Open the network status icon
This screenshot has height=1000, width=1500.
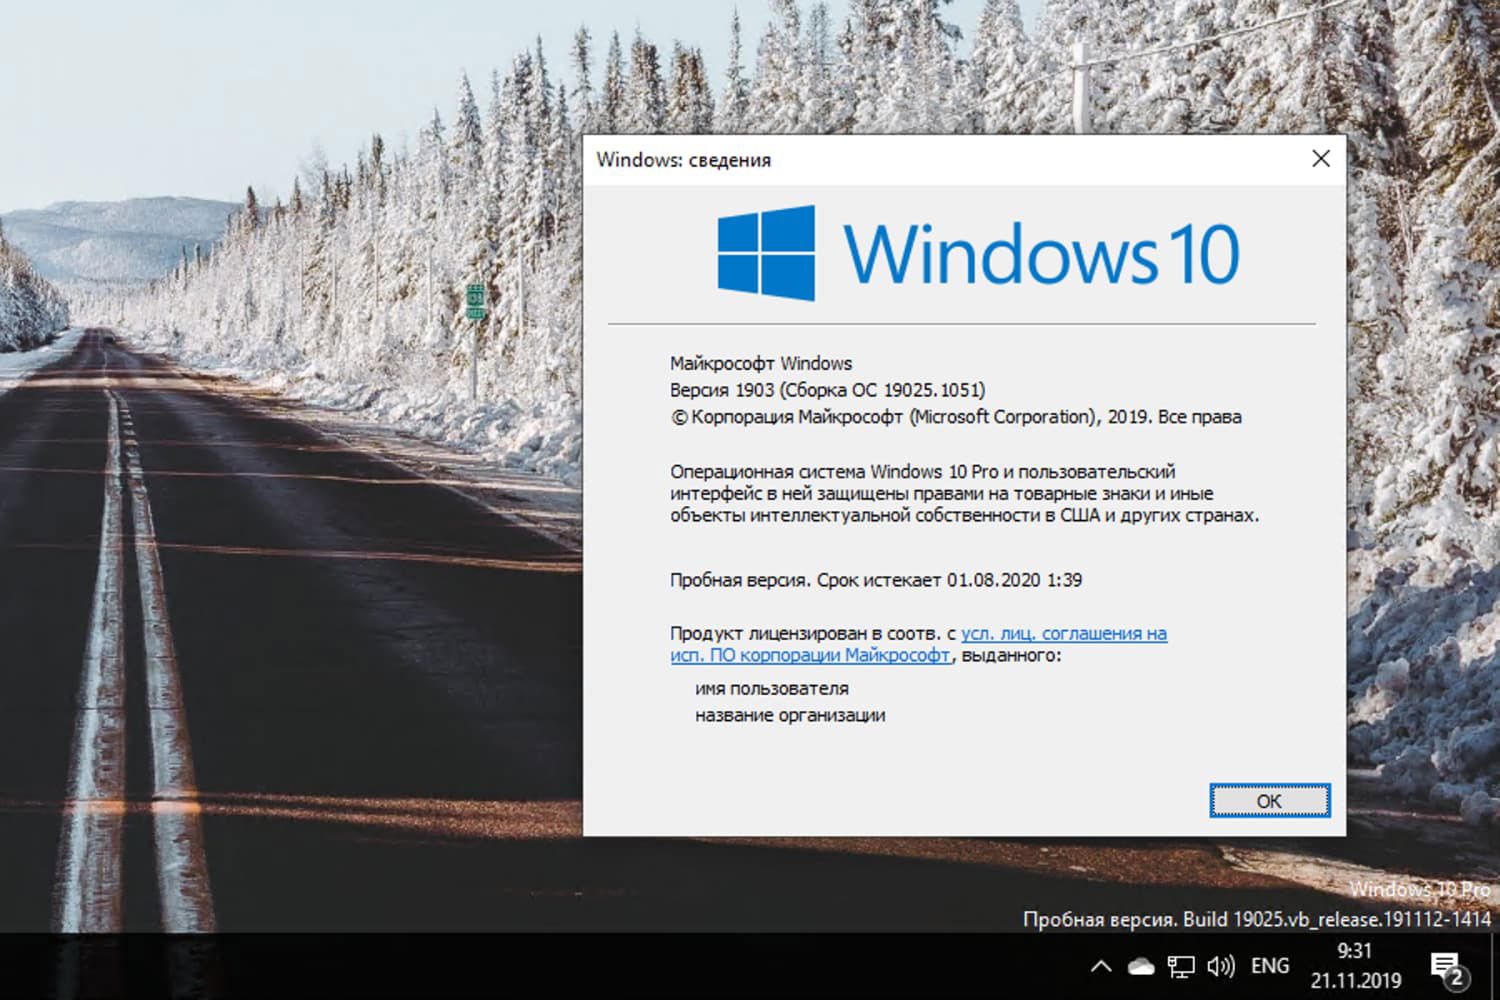pyautogui.click(x=1179, y=966)
